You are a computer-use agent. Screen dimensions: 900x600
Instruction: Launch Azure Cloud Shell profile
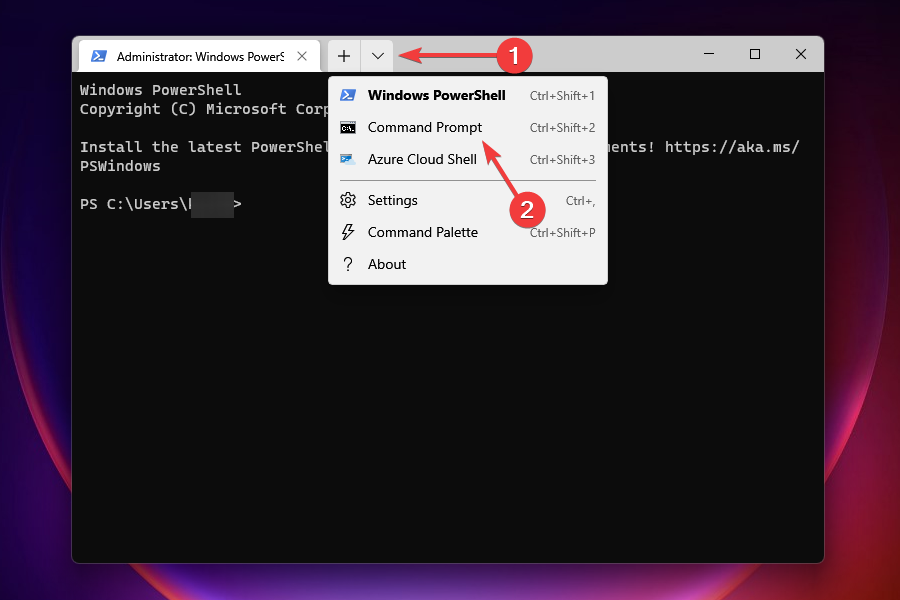click(x=468, y=160)
